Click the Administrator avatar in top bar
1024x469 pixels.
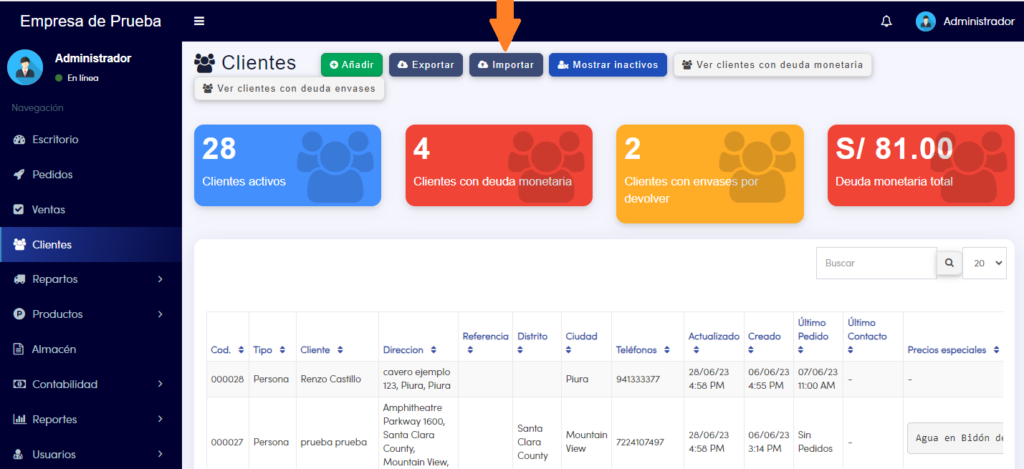[925, 22]
